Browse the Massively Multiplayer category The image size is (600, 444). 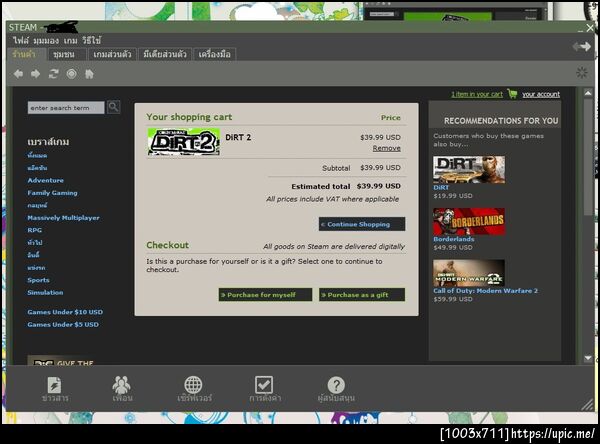click(63, 218)
